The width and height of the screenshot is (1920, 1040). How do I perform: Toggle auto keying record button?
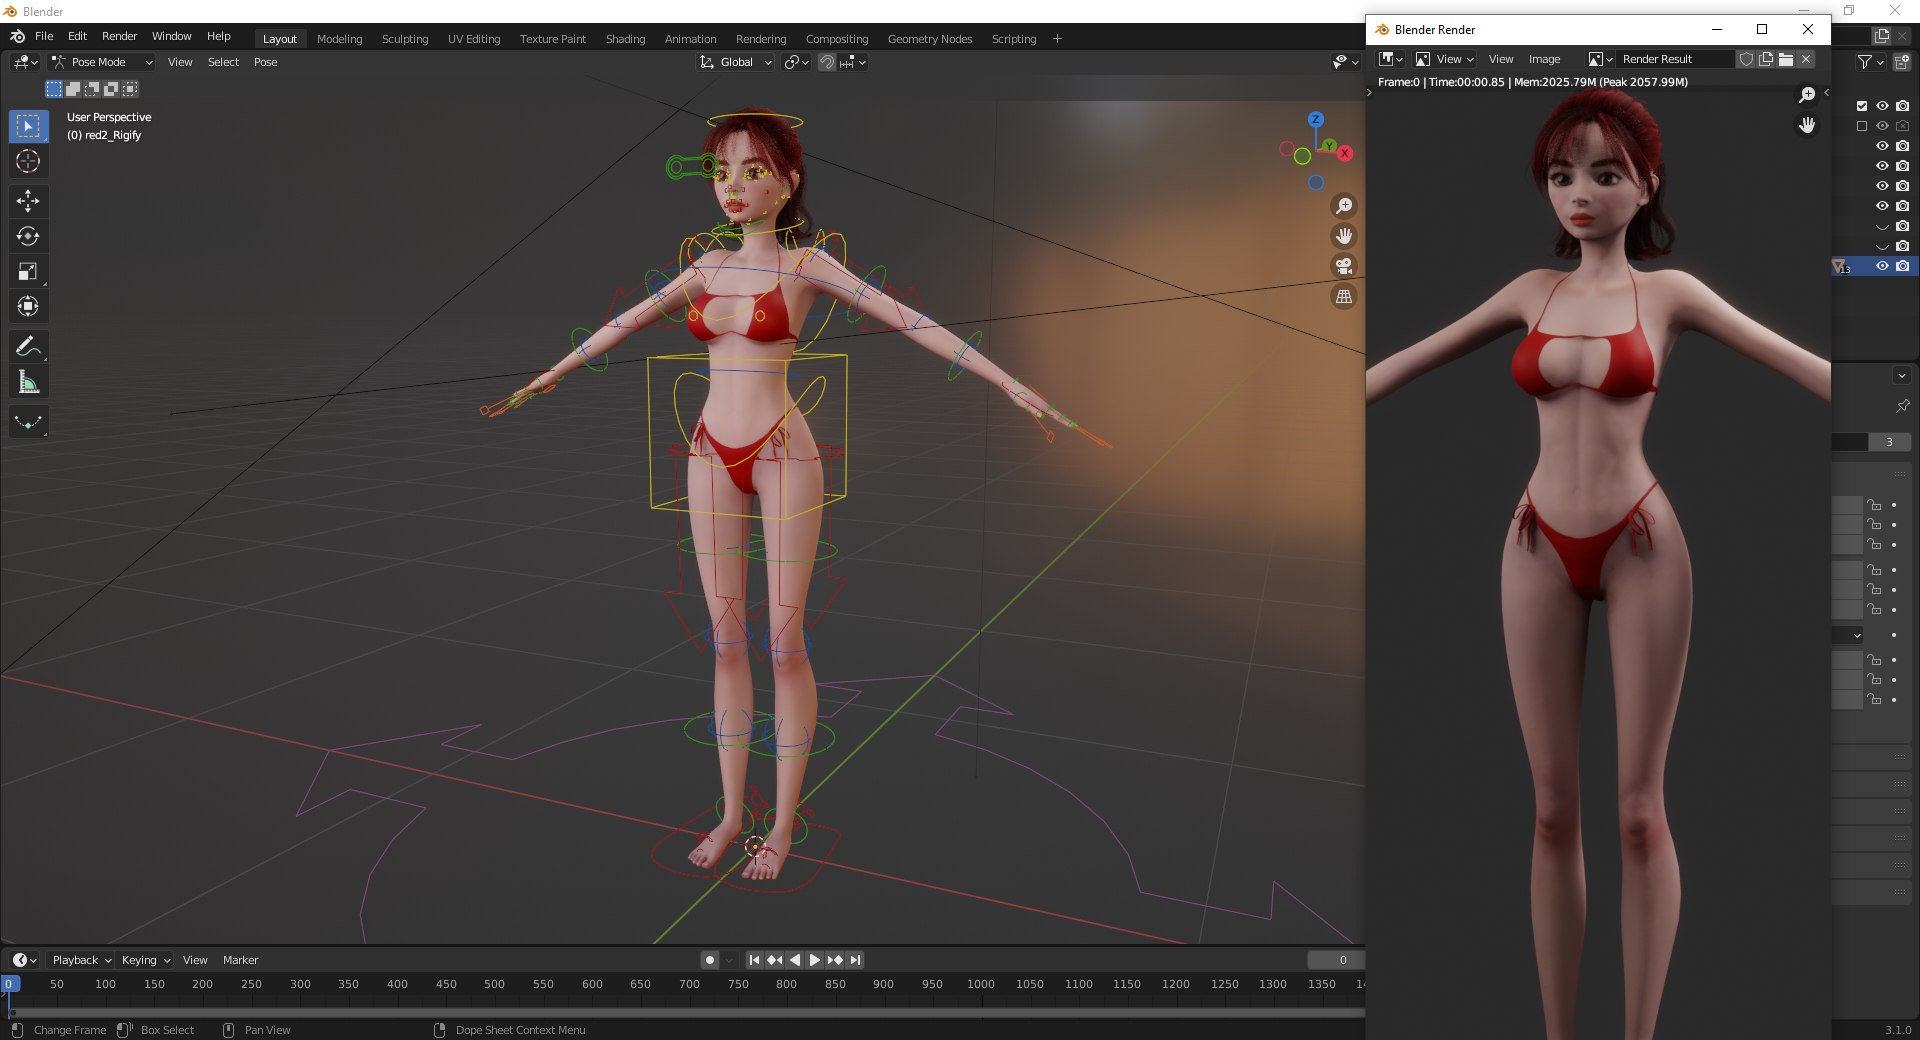pos(710,960)
